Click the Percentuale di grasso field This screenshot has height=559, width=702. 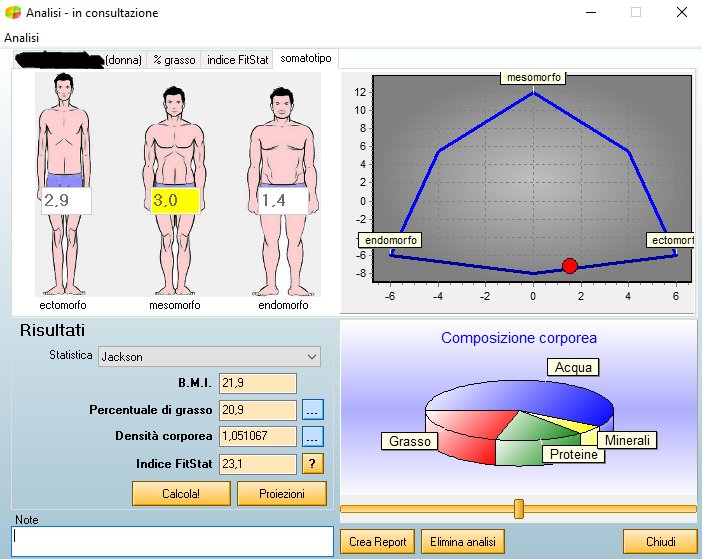(x=257, y=410)
